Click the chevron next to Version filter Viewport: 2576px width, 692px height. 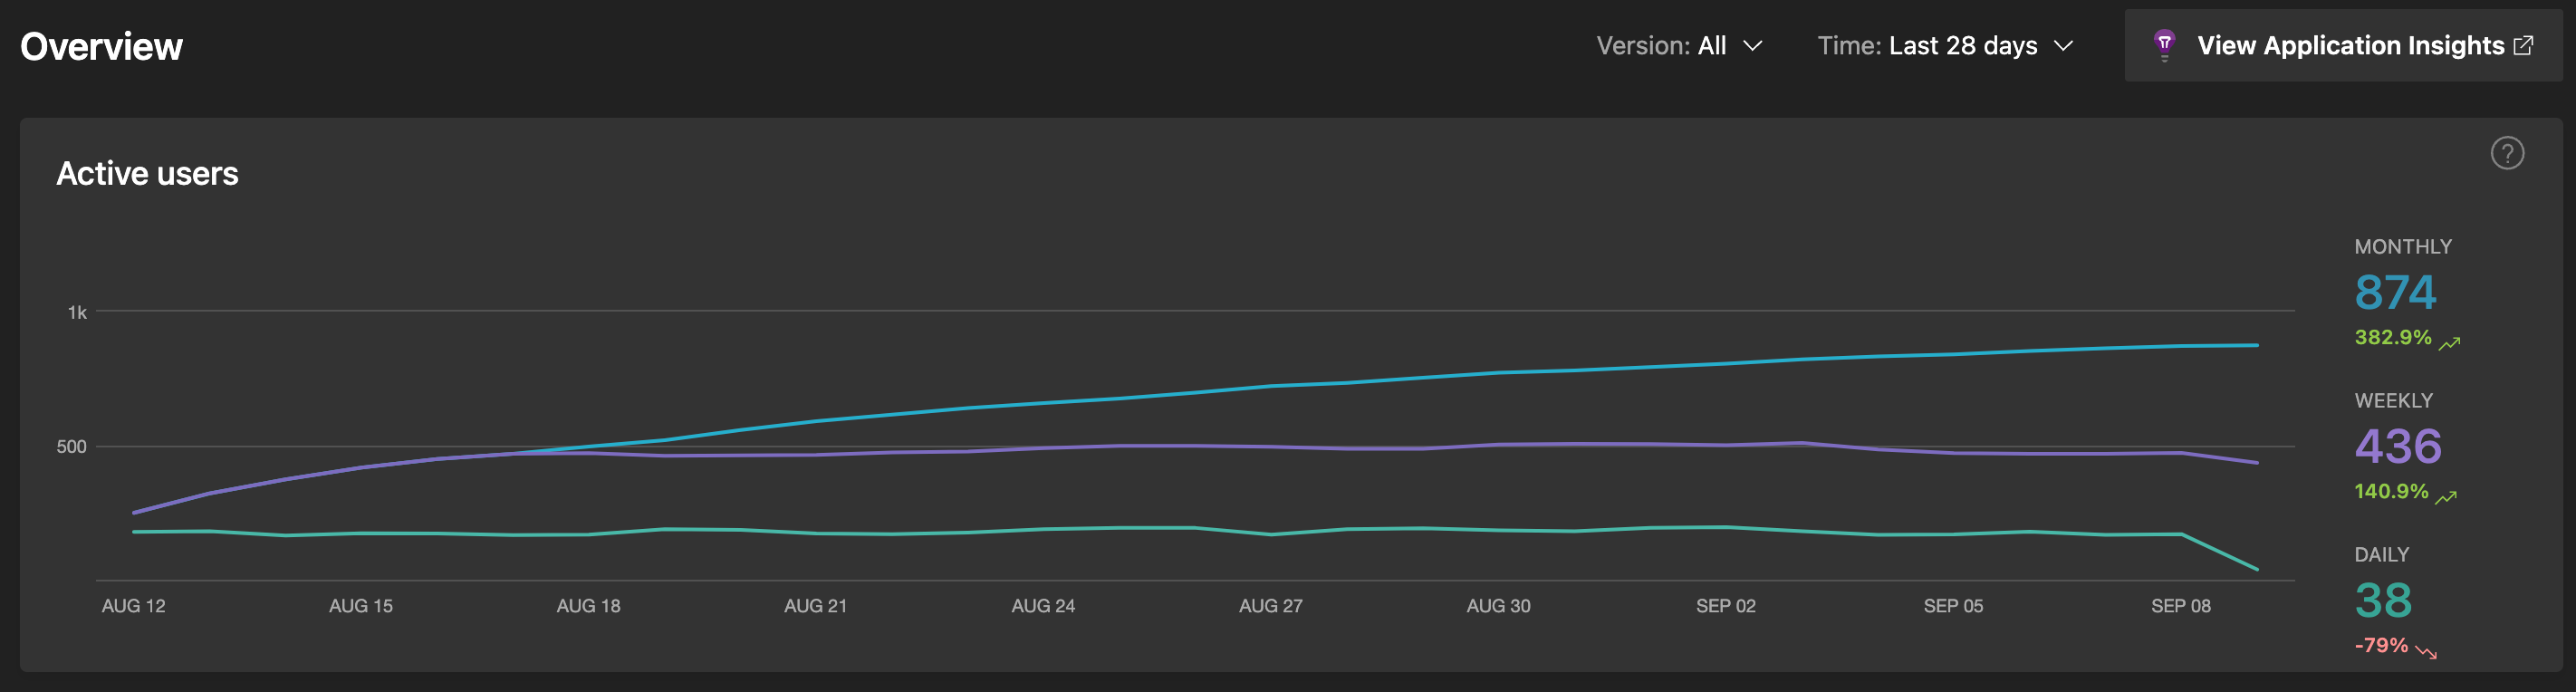[x=1751, y=46]
